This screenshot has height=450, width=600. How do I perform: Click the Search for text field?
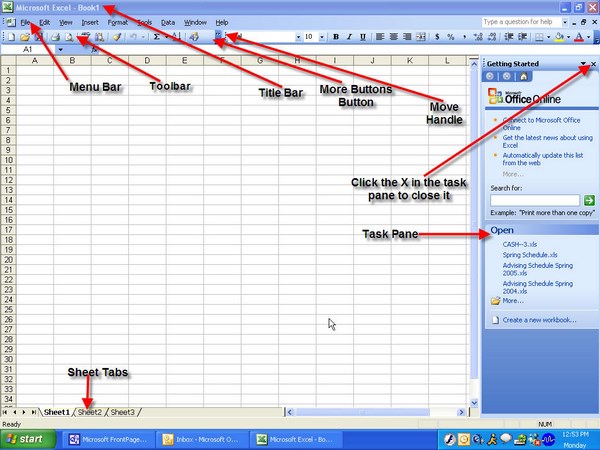click(534, 201)
